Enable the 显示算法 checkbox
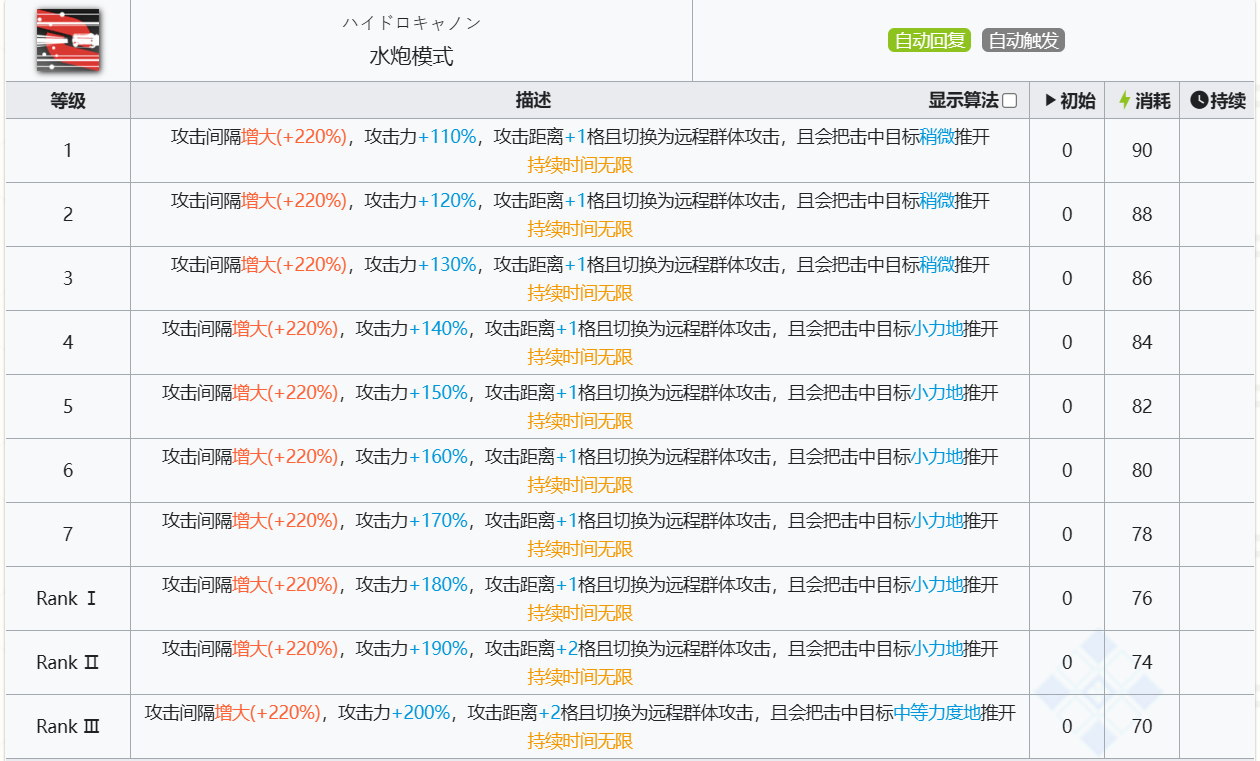The image size is (1260, 761). click(1010, 101)
